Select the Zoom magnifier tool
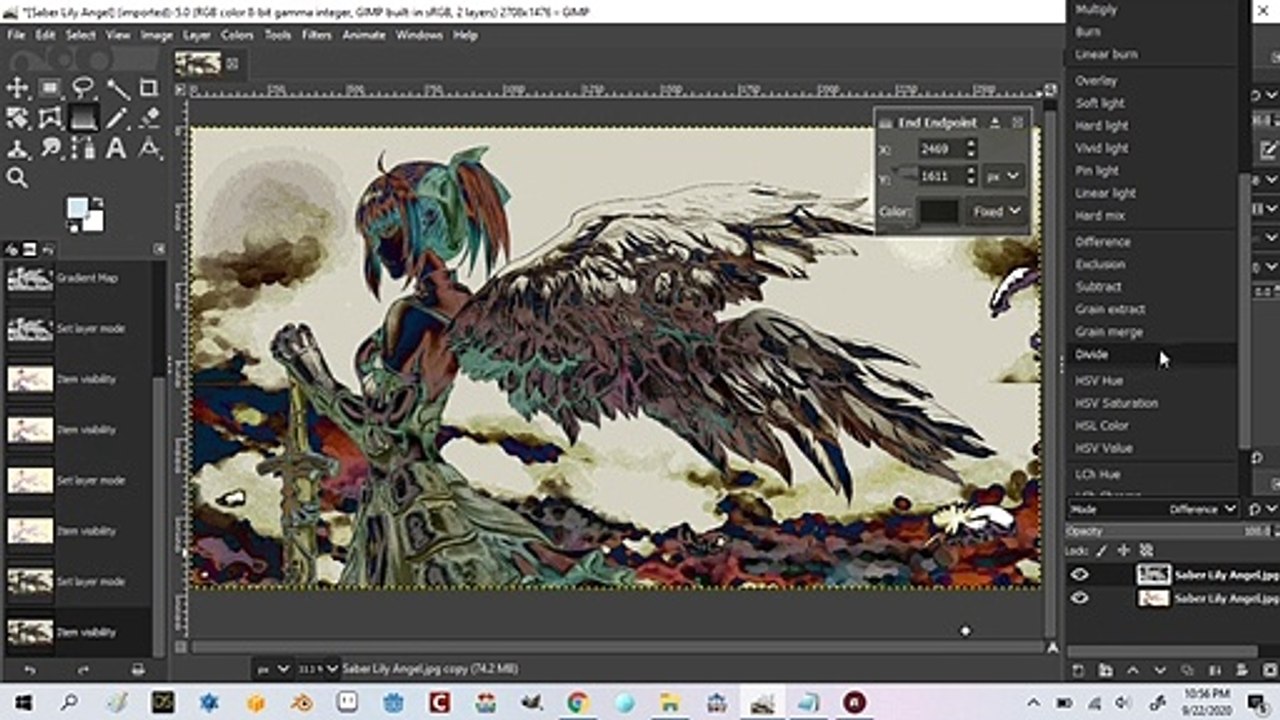The height and width of the screenshot is (720, 1280). (x=17, y=179)
